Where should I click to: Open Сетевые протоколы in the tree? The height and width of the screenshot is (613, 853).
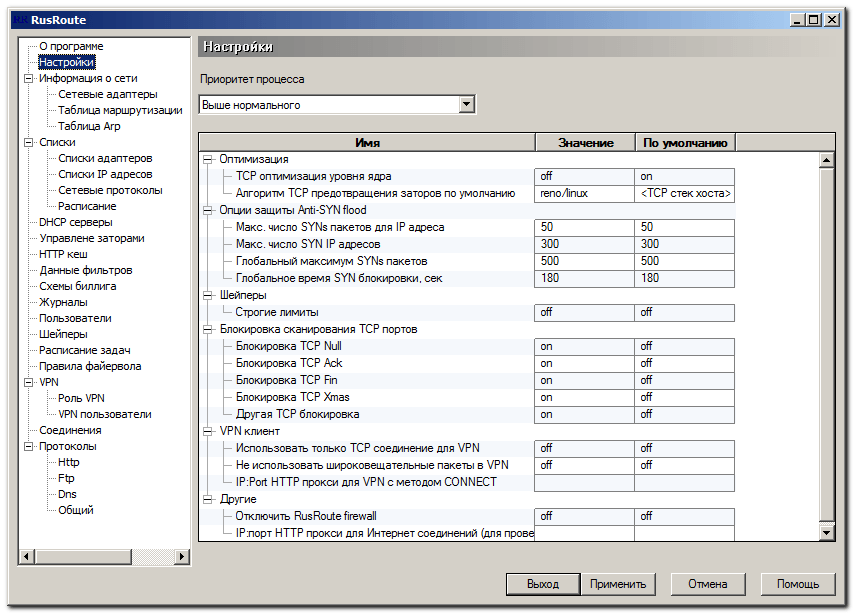(x=110, y=190)
